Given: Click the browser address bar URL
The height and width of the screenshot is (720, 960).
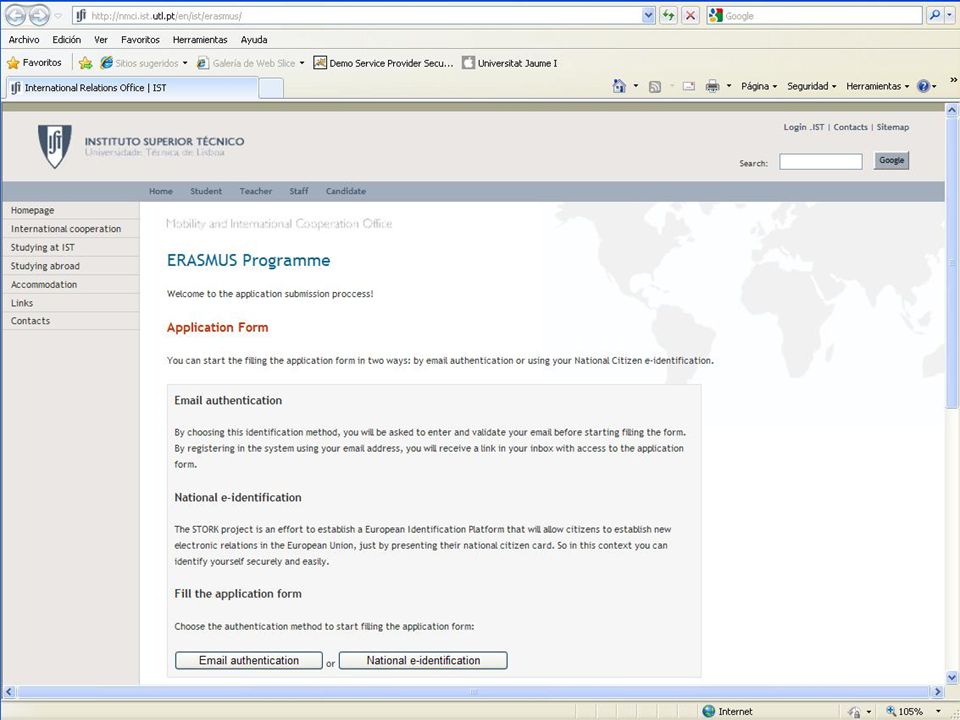Looking at the screenshot, I should [357, 16].
